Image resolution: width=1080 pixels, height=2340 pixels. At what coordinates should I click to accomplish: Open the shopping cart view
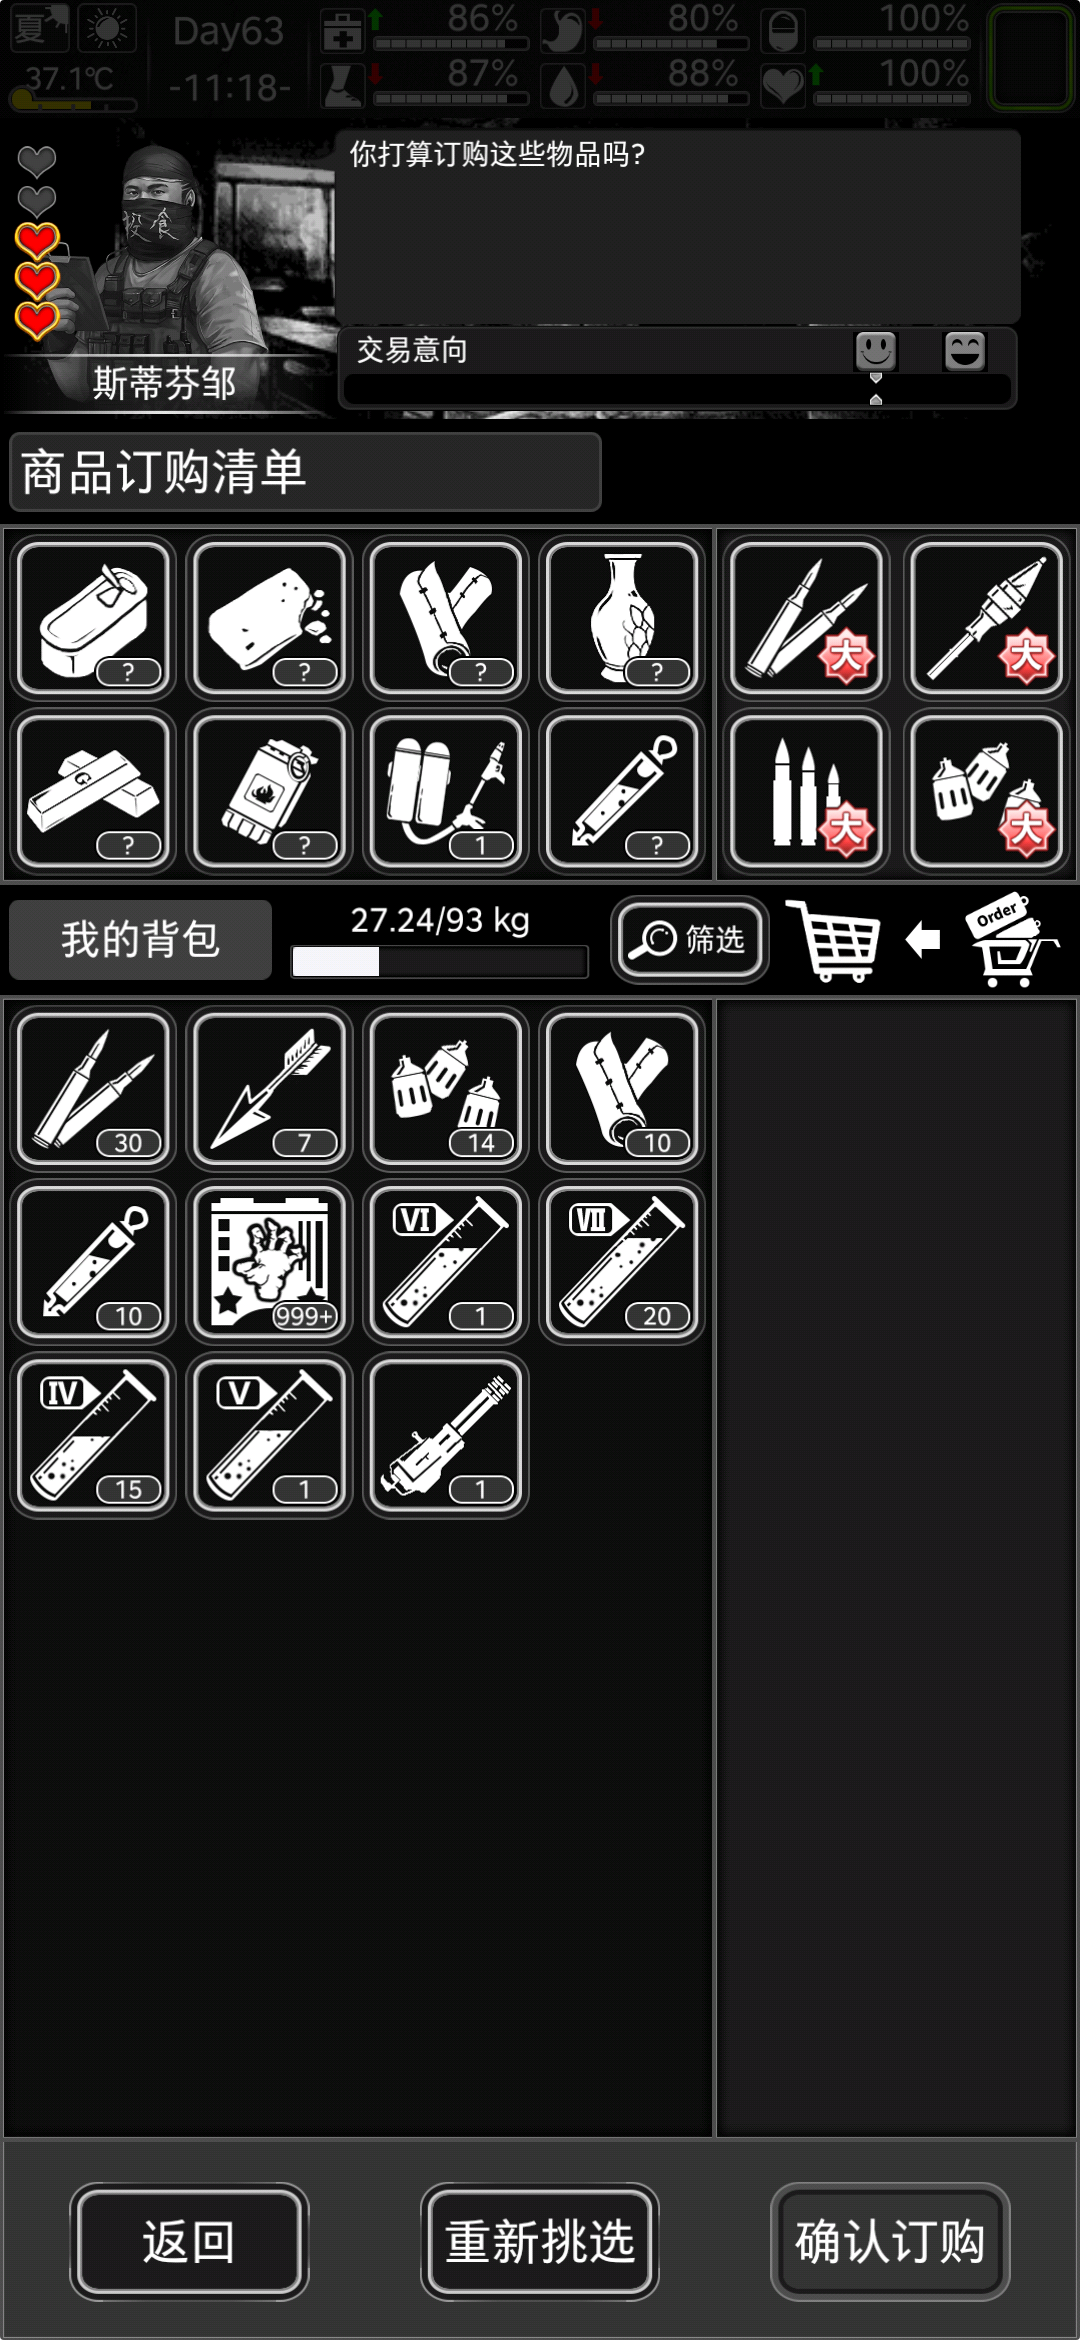[x=834, y=940]
